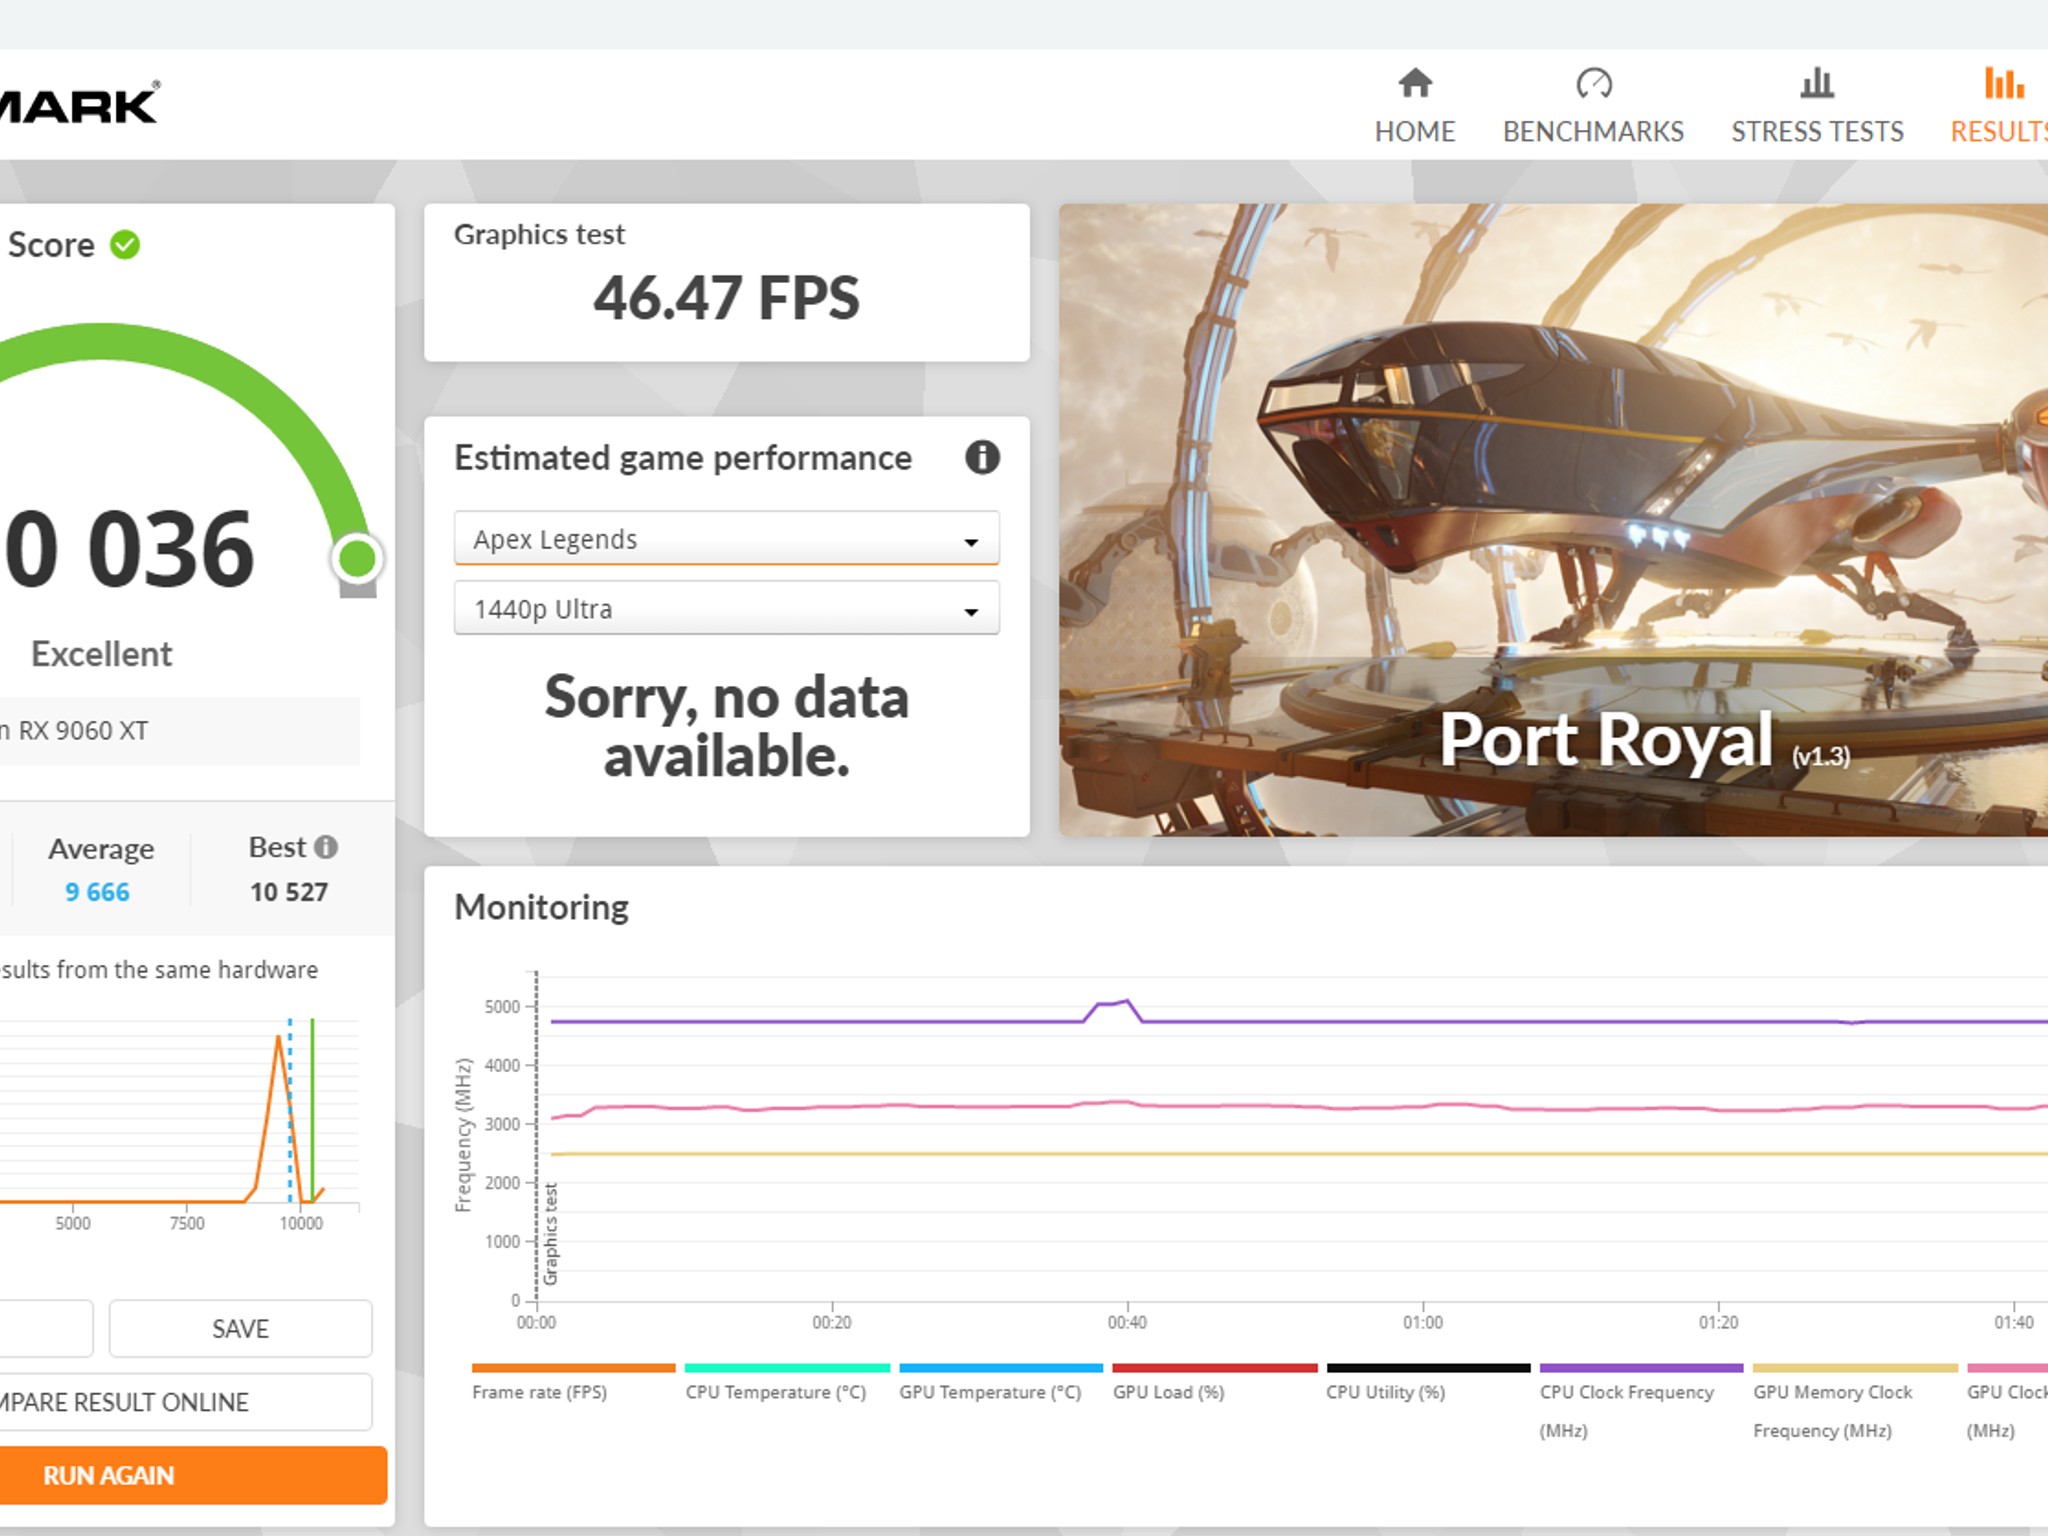Click the Port Royal (v1.3) title text

[x=1645, y=741]
